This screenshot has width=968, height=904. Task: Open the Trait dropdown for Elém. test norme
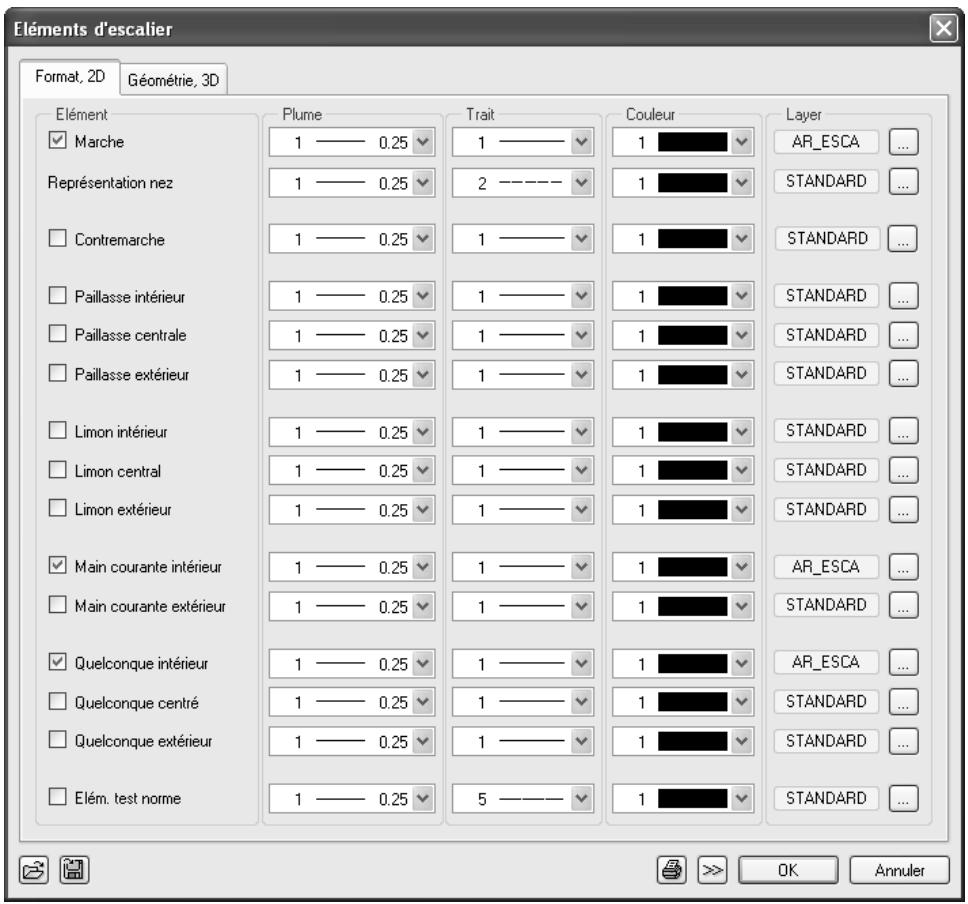pos(582,799)
